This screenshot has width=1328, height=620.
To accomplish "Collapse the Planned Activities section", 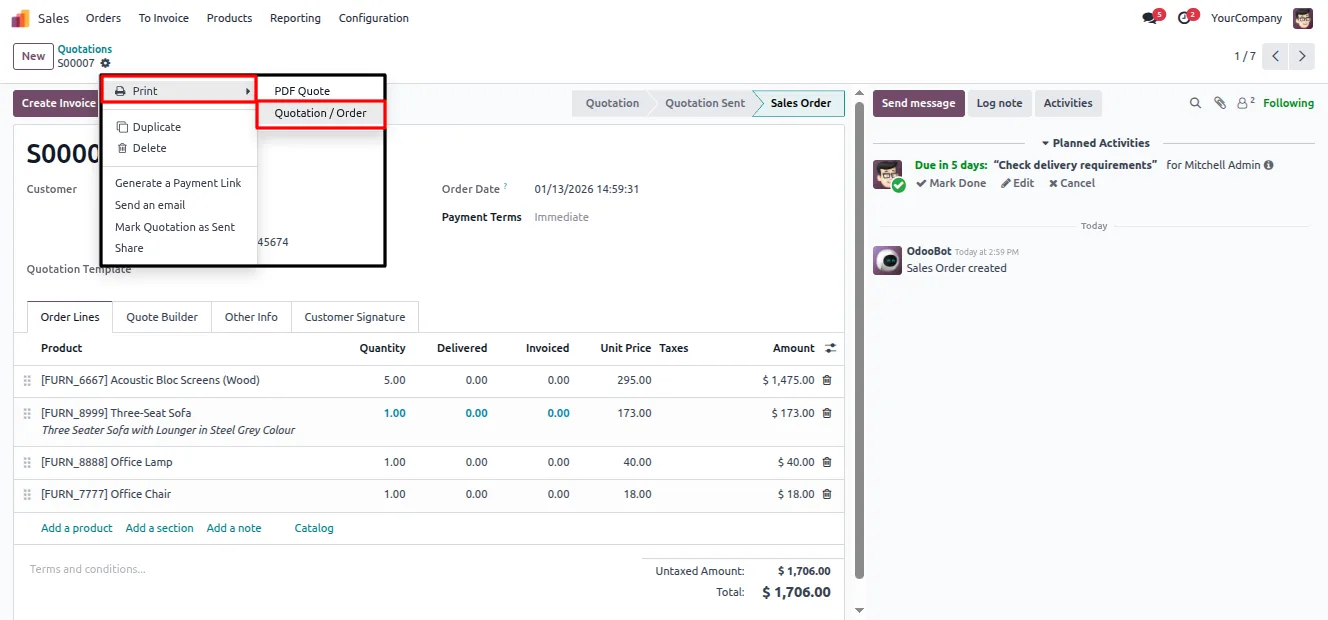I will (x=1095, y=143).
